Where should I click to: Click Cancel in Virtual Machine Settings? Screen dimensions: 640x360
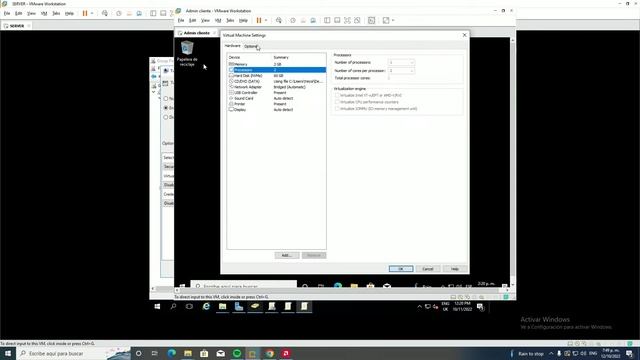coord(428,269)
